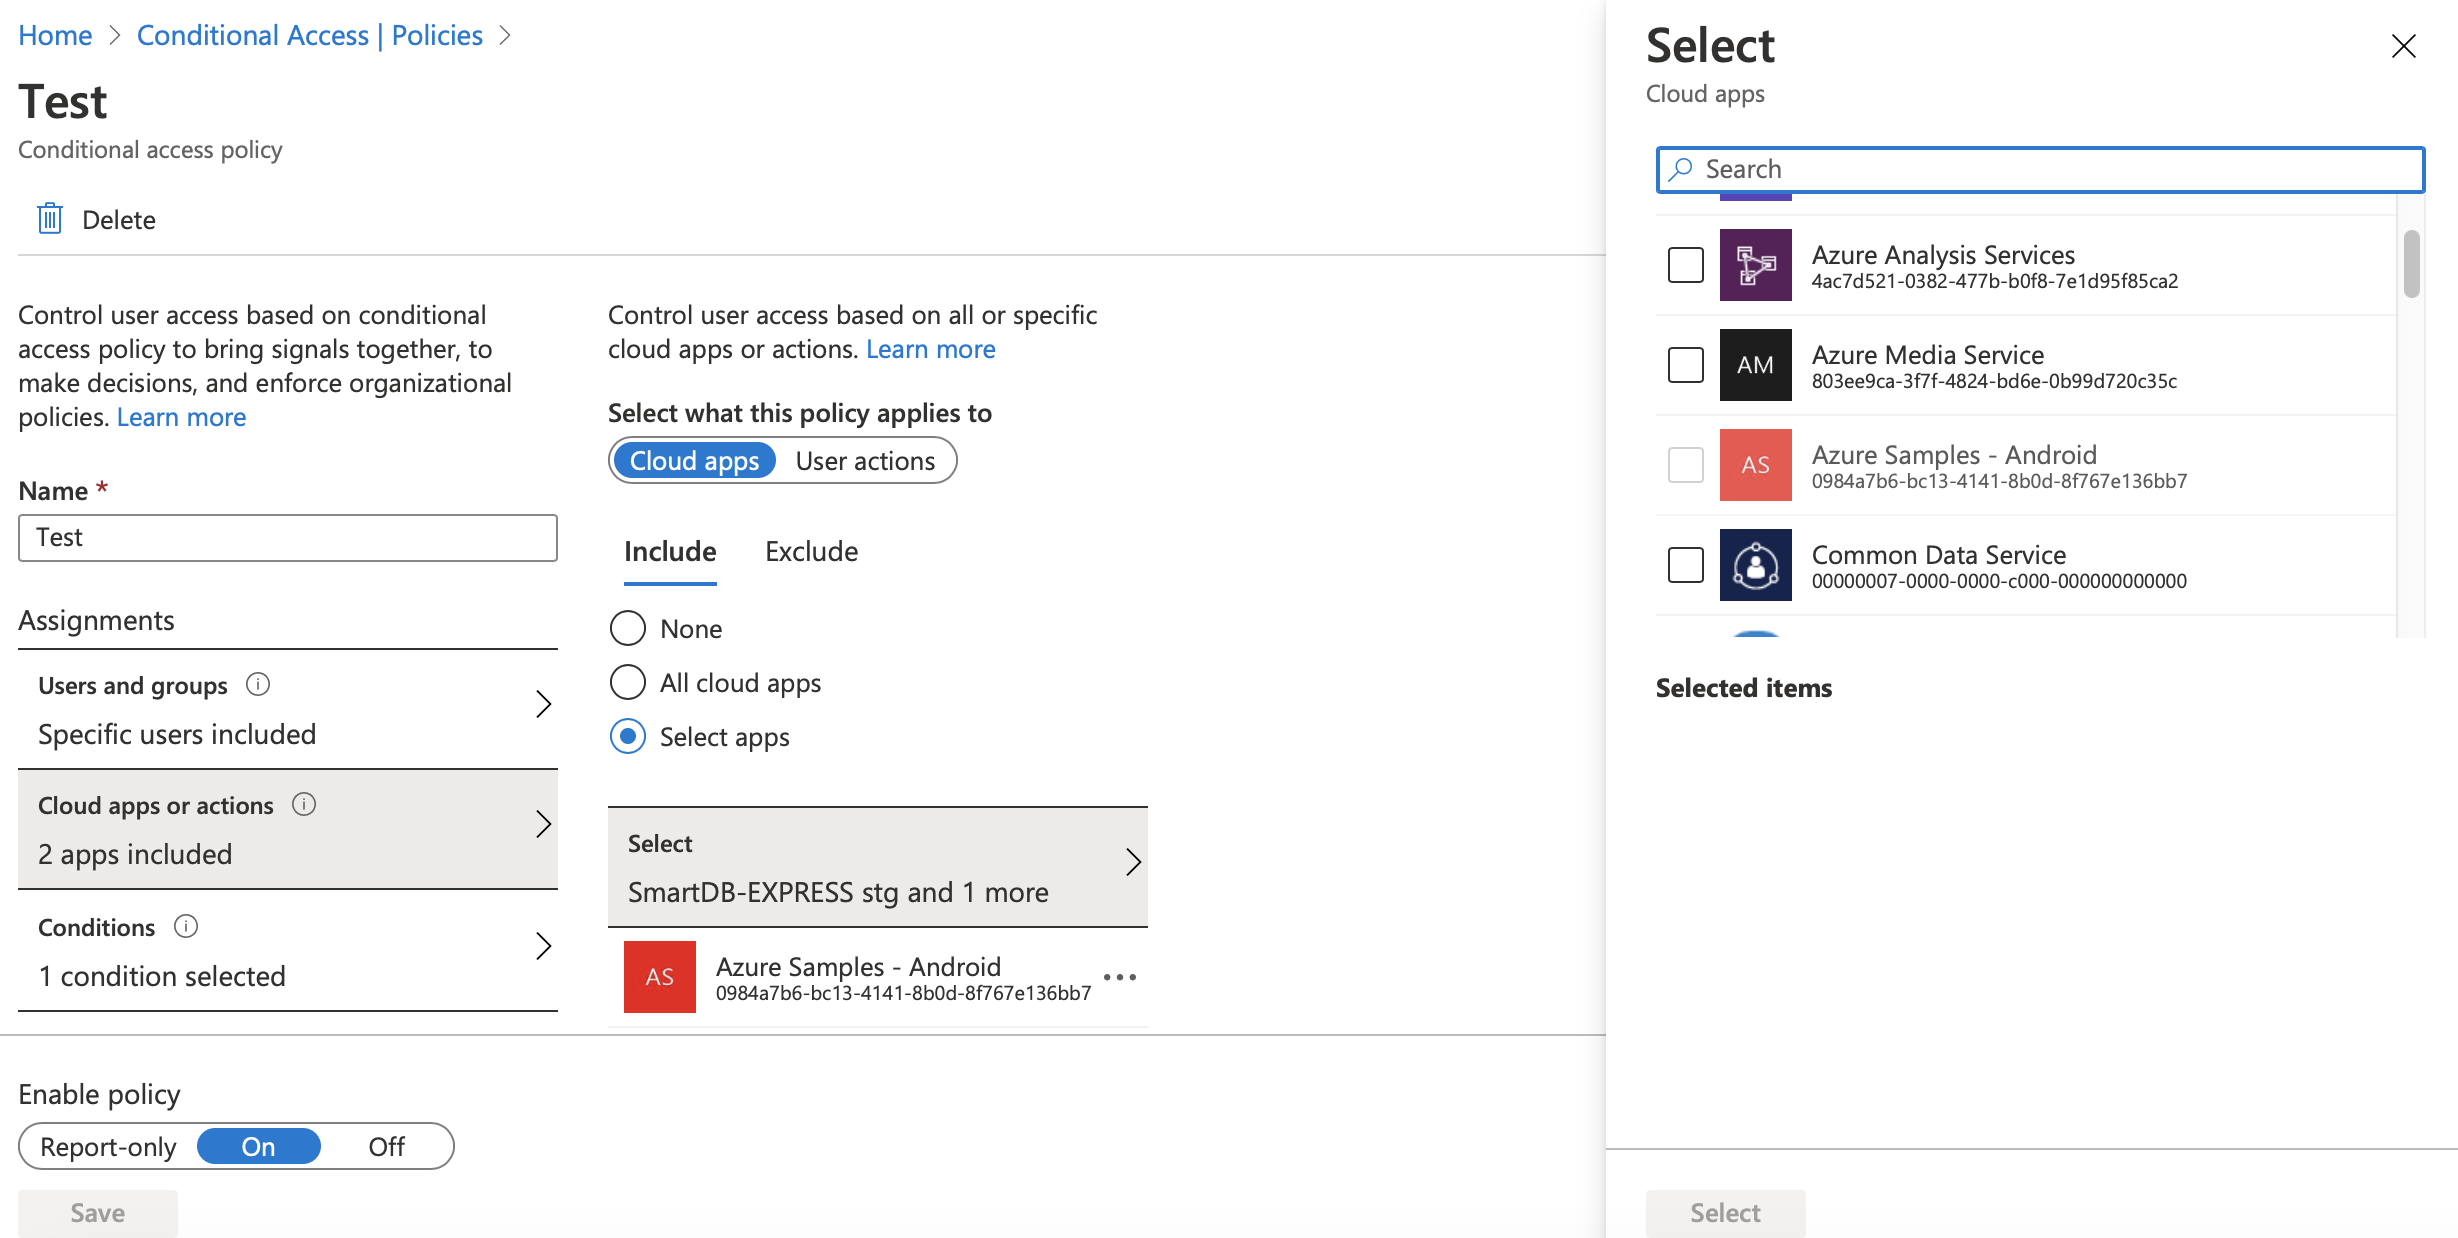This screenshot has height=1238, width=2458.
Task: Click the Azure Media Service AM icon
Action: [x=1755, y=365]
